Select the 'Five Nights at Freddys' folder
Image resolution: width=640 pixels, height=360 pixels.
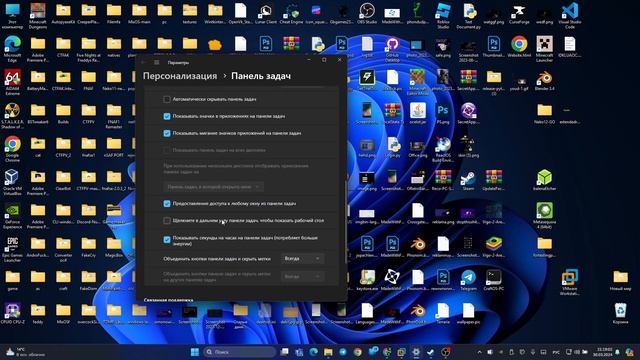88,49
